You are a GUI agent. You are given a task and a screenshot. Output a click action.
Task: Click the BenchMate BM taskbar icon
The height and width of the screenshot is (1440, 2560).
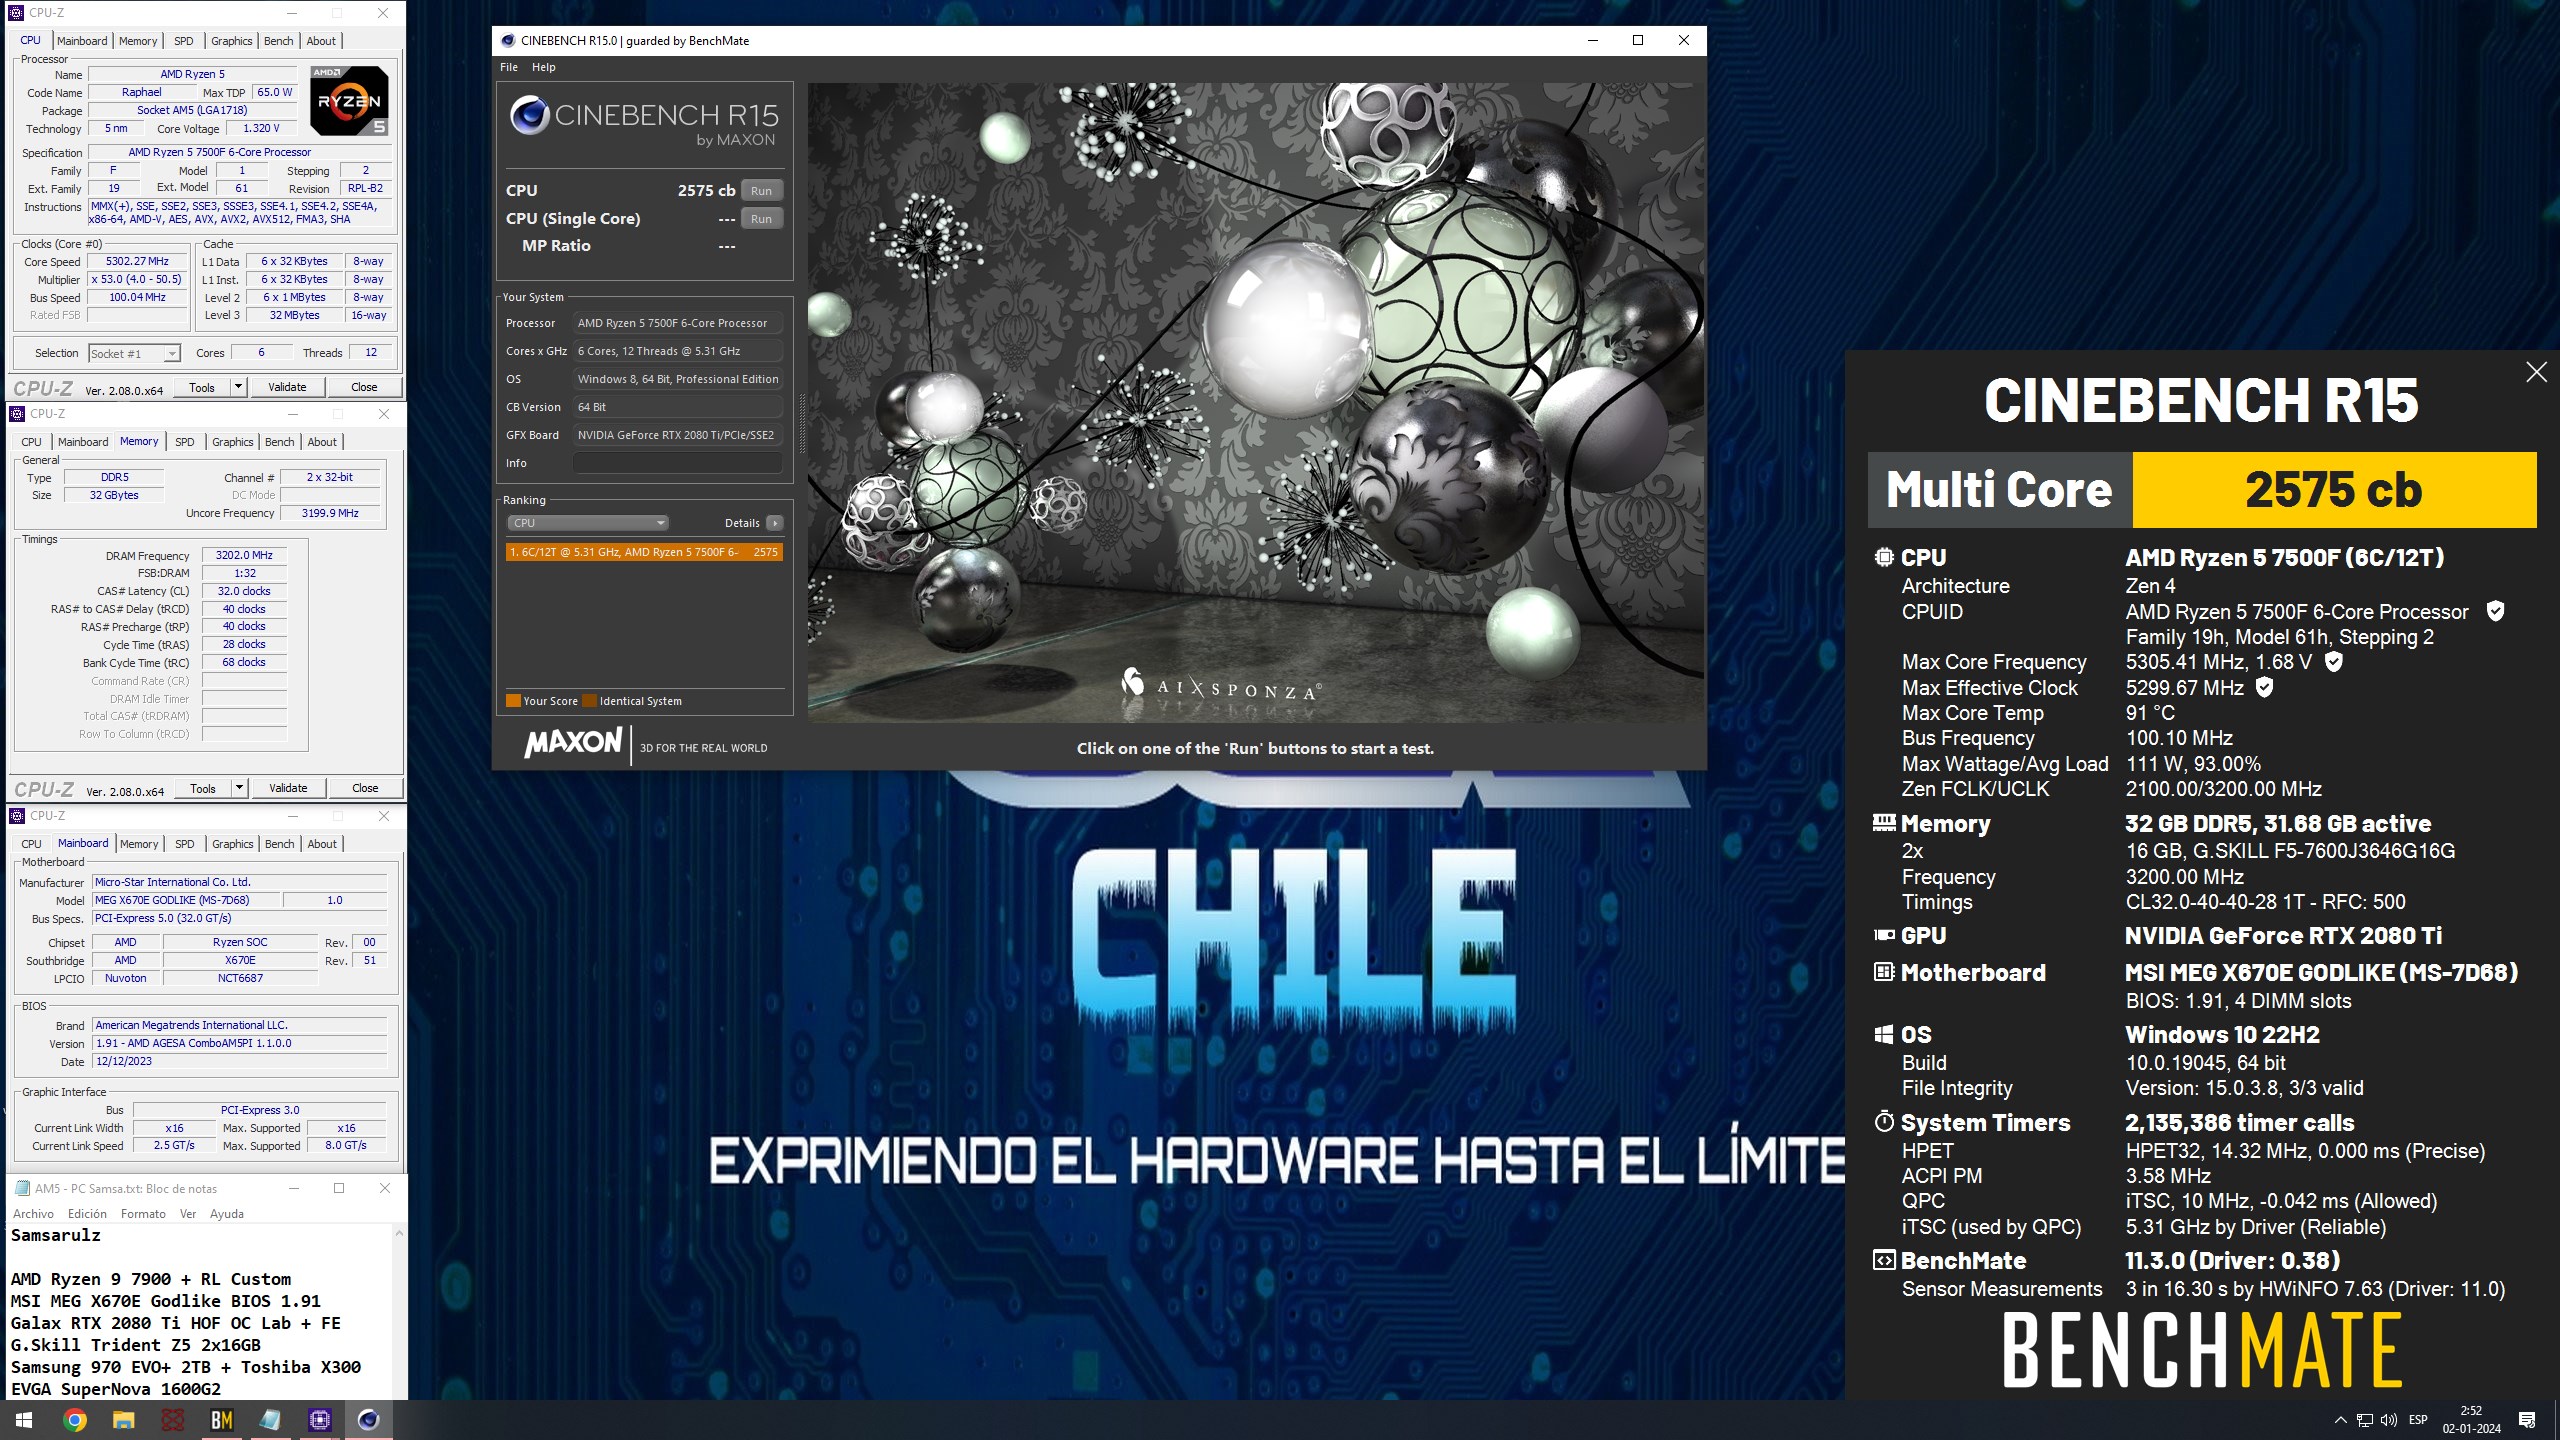coord(221,1419)
